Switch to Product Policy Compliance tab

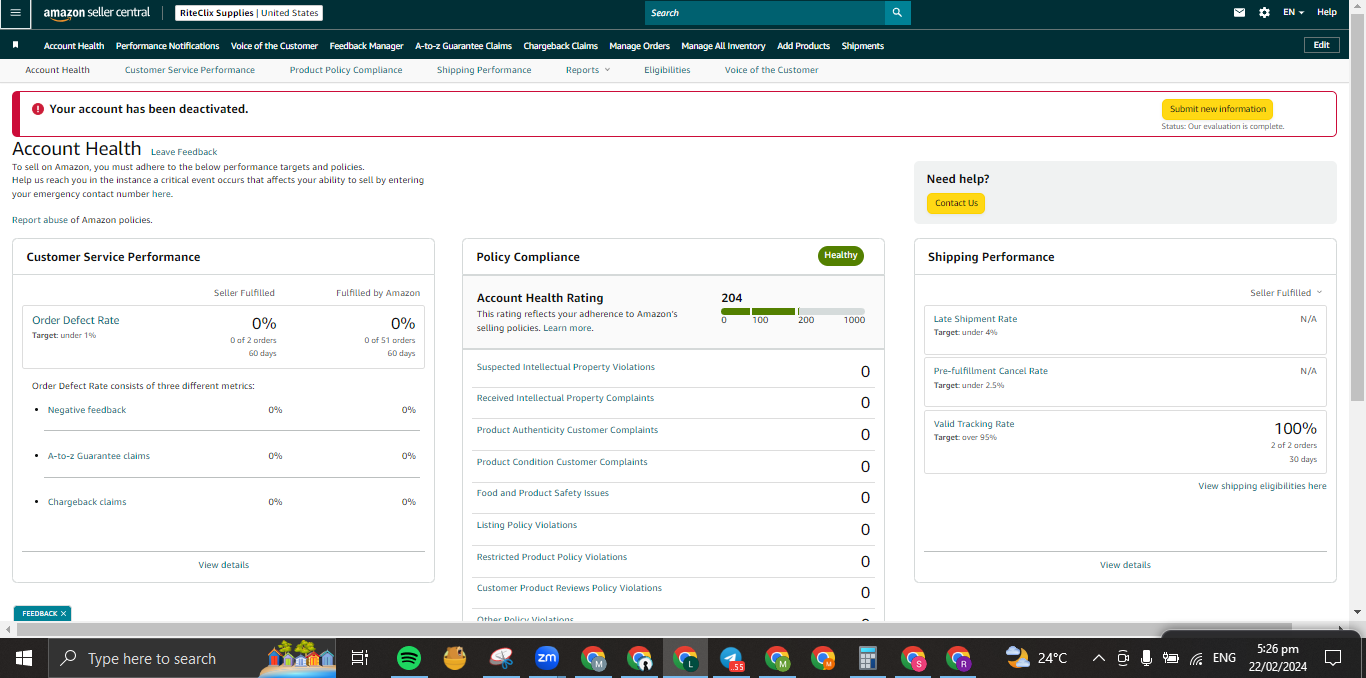tap(346, 70)
